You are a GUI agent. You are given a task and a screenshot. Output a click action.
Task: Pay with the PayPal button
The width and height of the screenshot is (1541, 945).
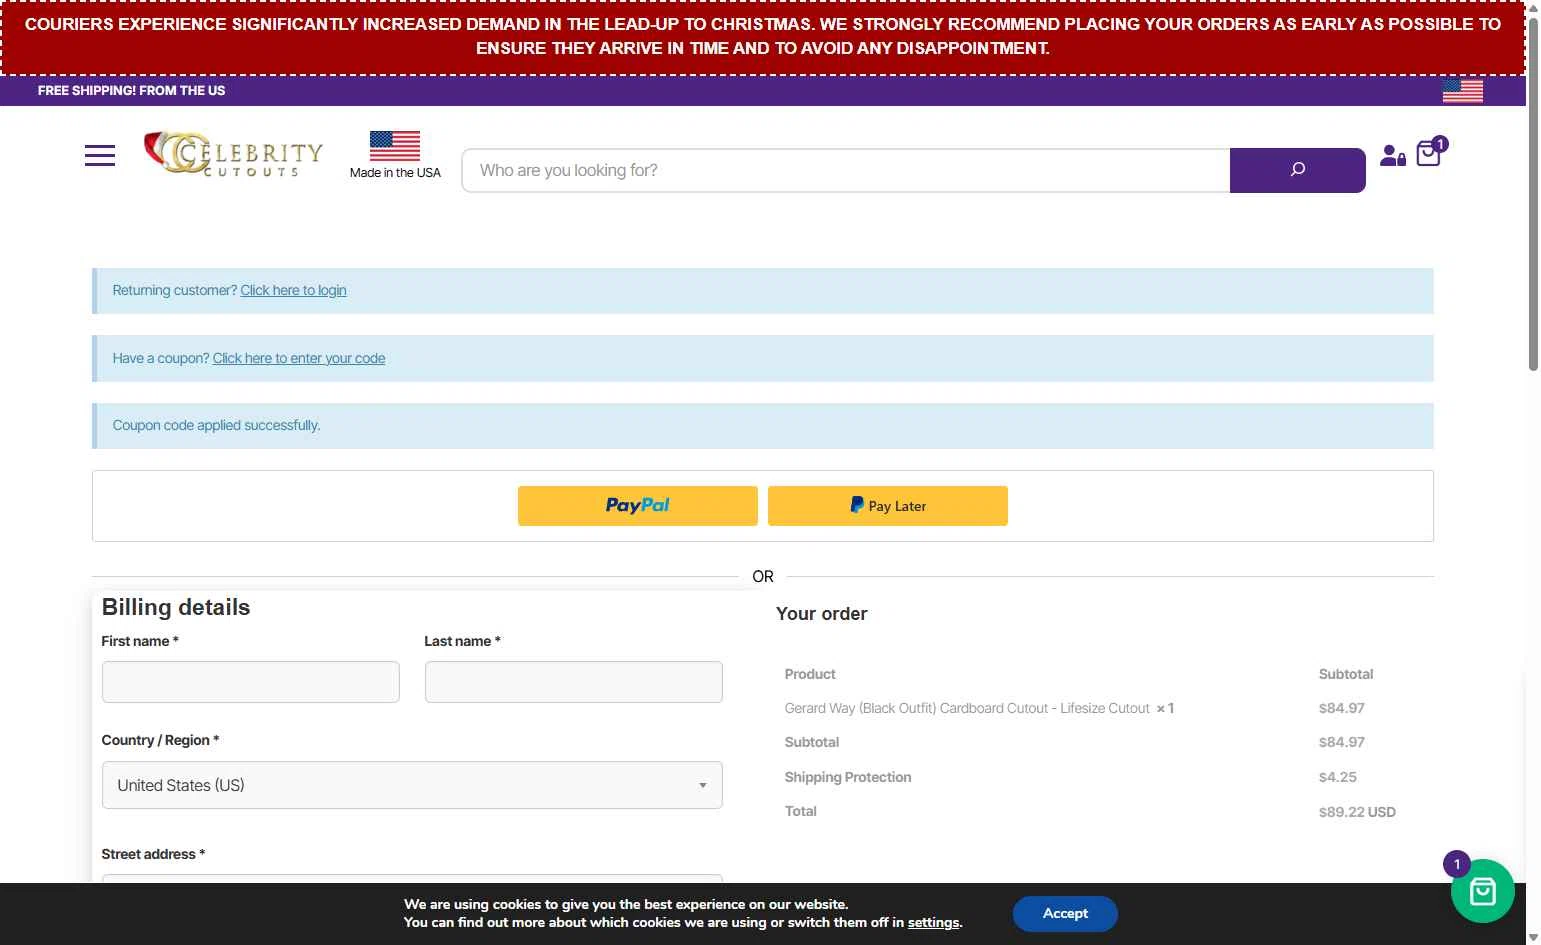(x=638, y=506)
